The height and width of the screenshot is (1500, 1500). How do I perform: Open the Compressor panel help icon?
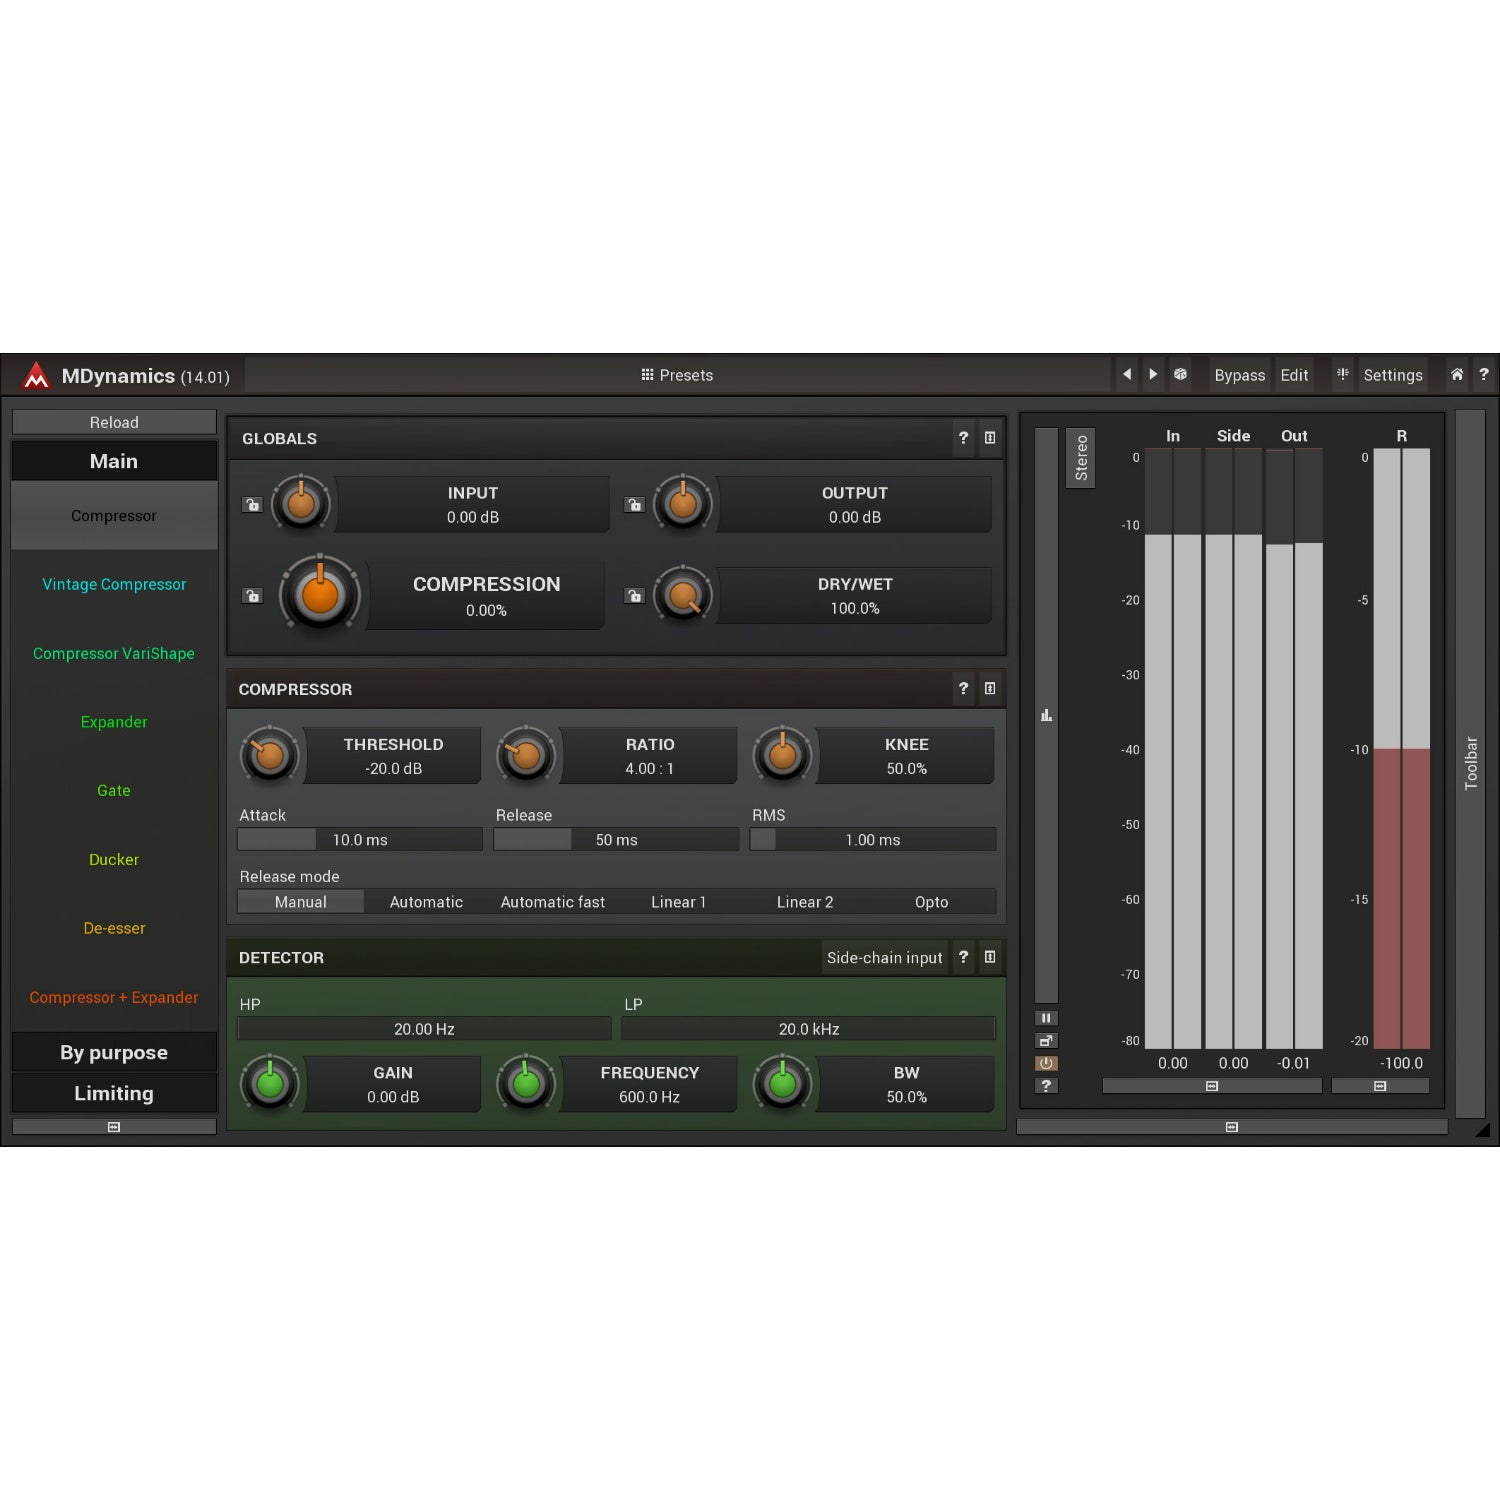[x=963, y=689]
